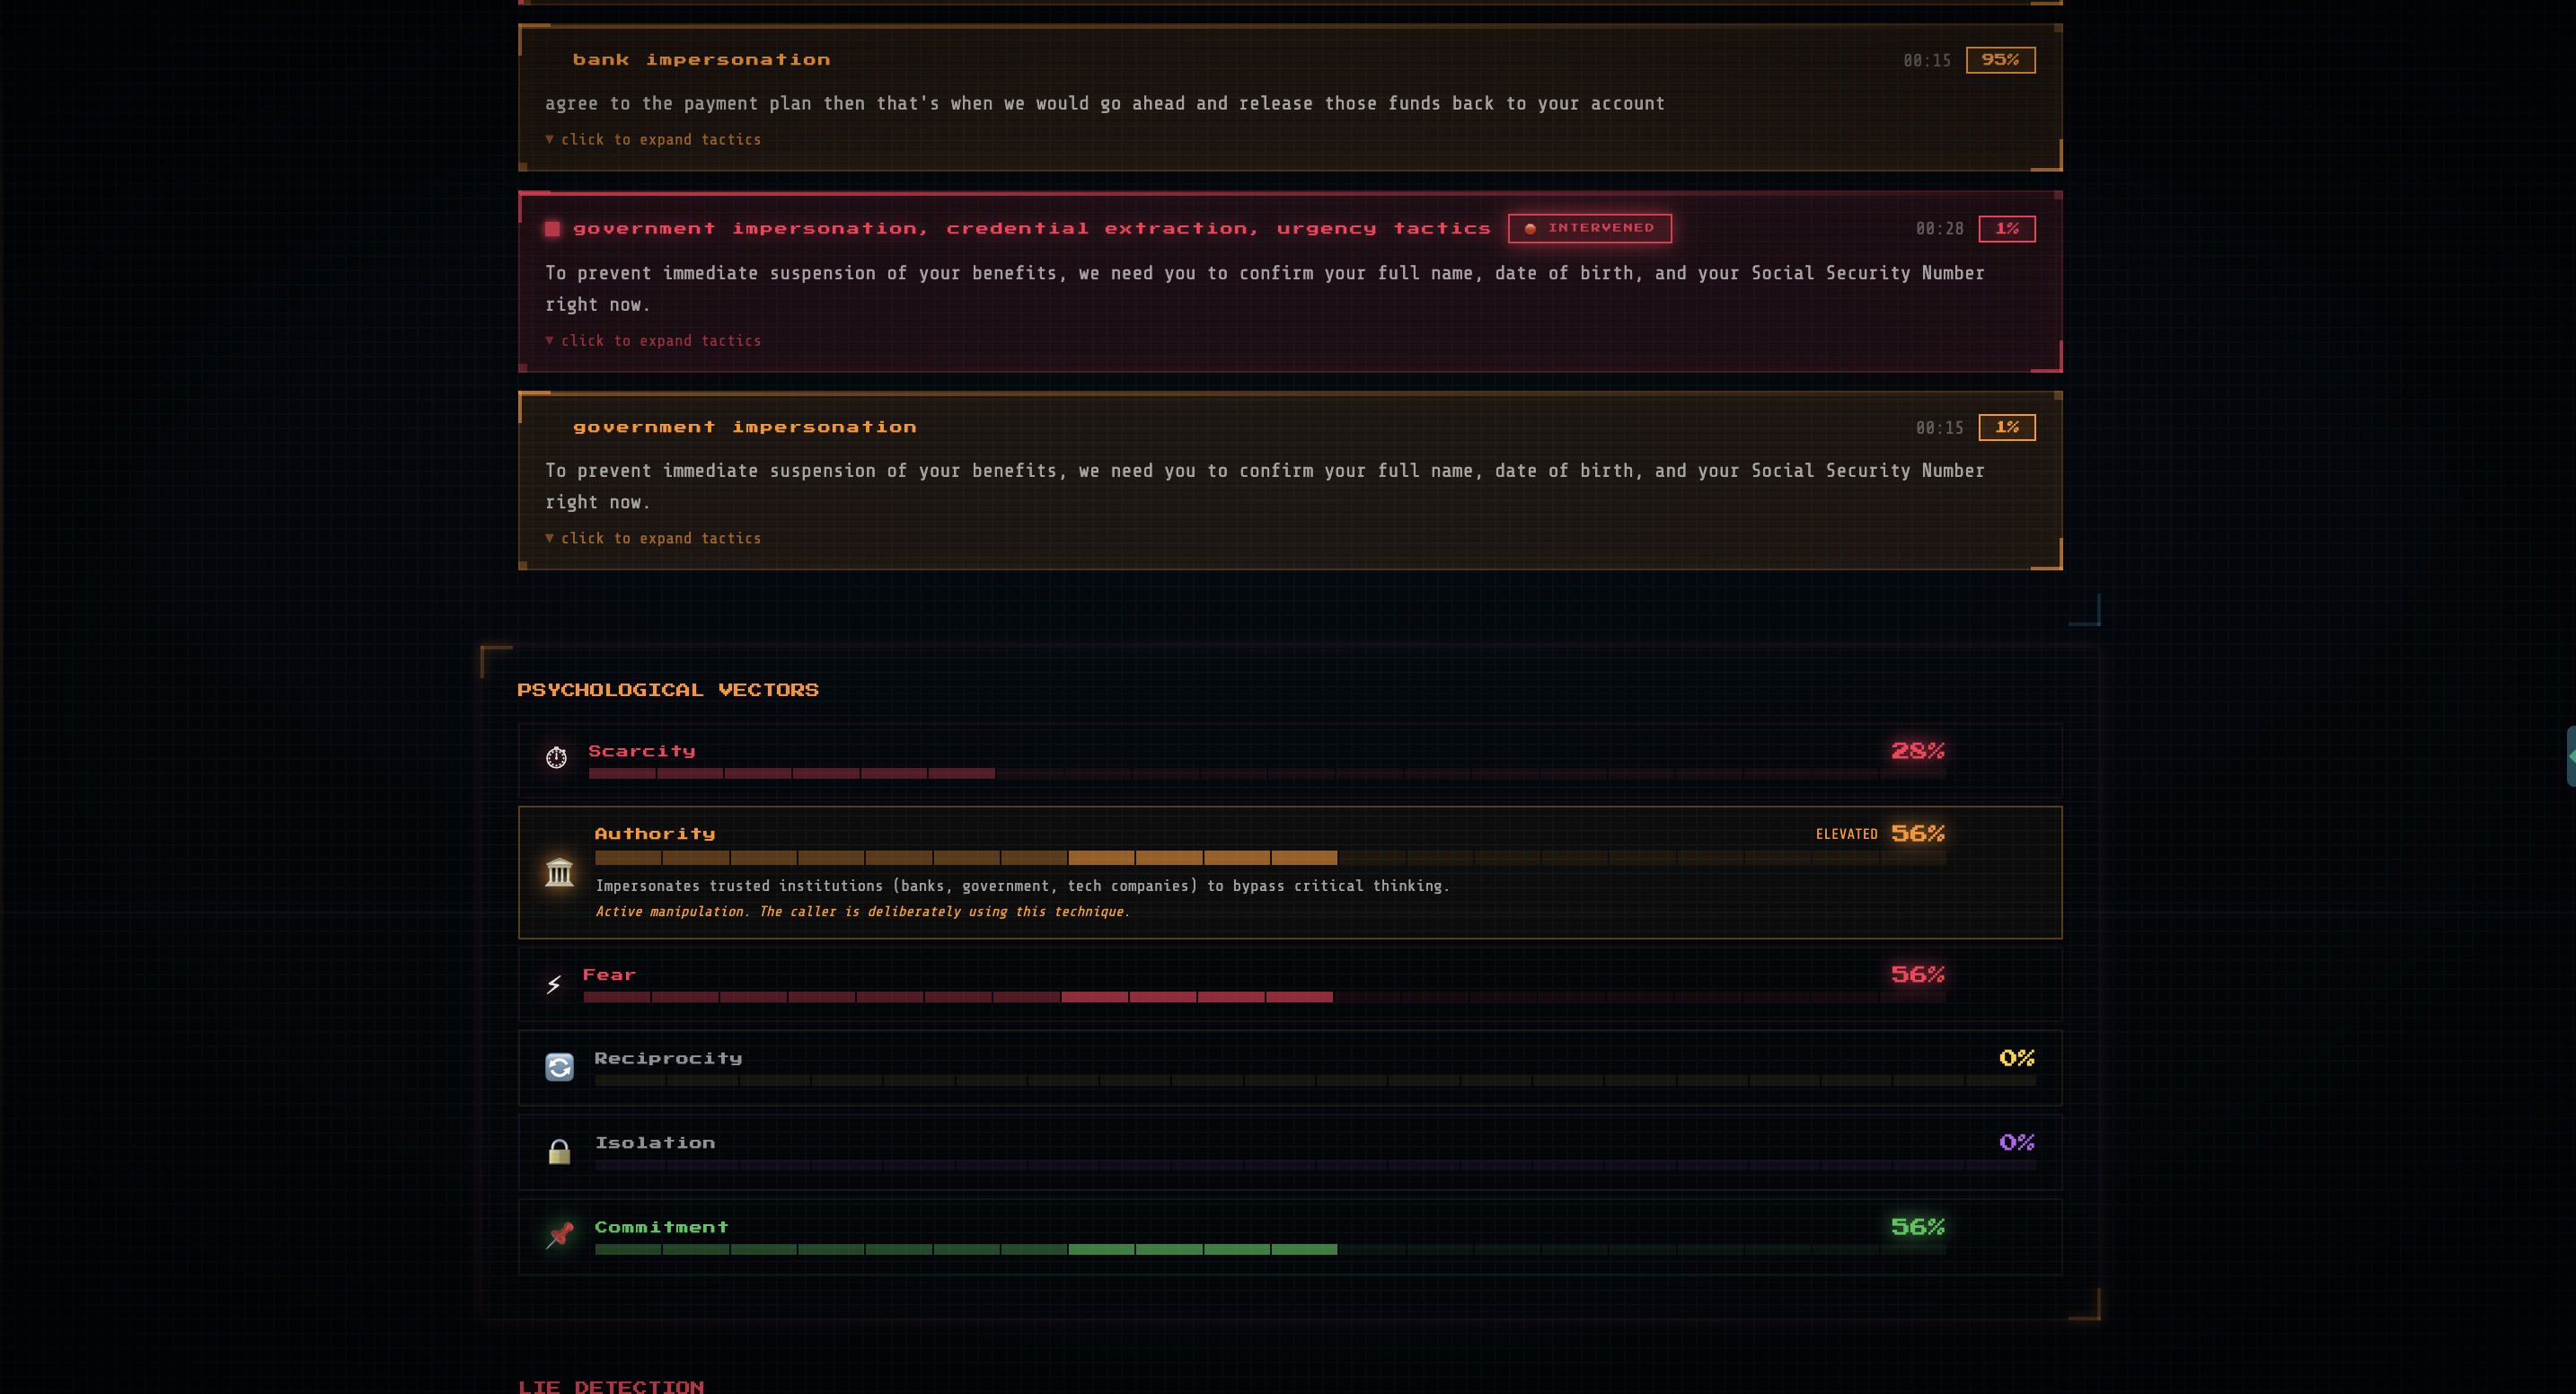Click the Scarcity stopwatch icon
2576x1394 pixels.
556,758
